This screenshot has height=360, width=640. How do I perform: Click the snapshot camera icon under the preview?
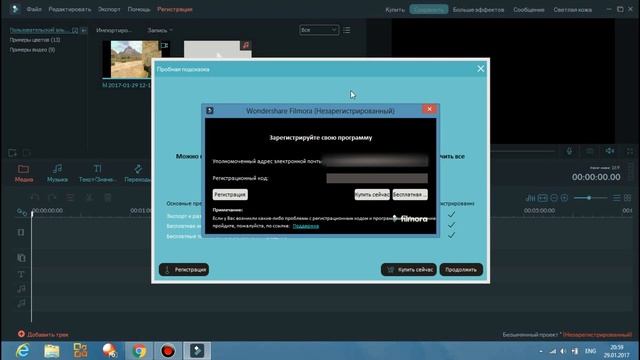[590, 151]
